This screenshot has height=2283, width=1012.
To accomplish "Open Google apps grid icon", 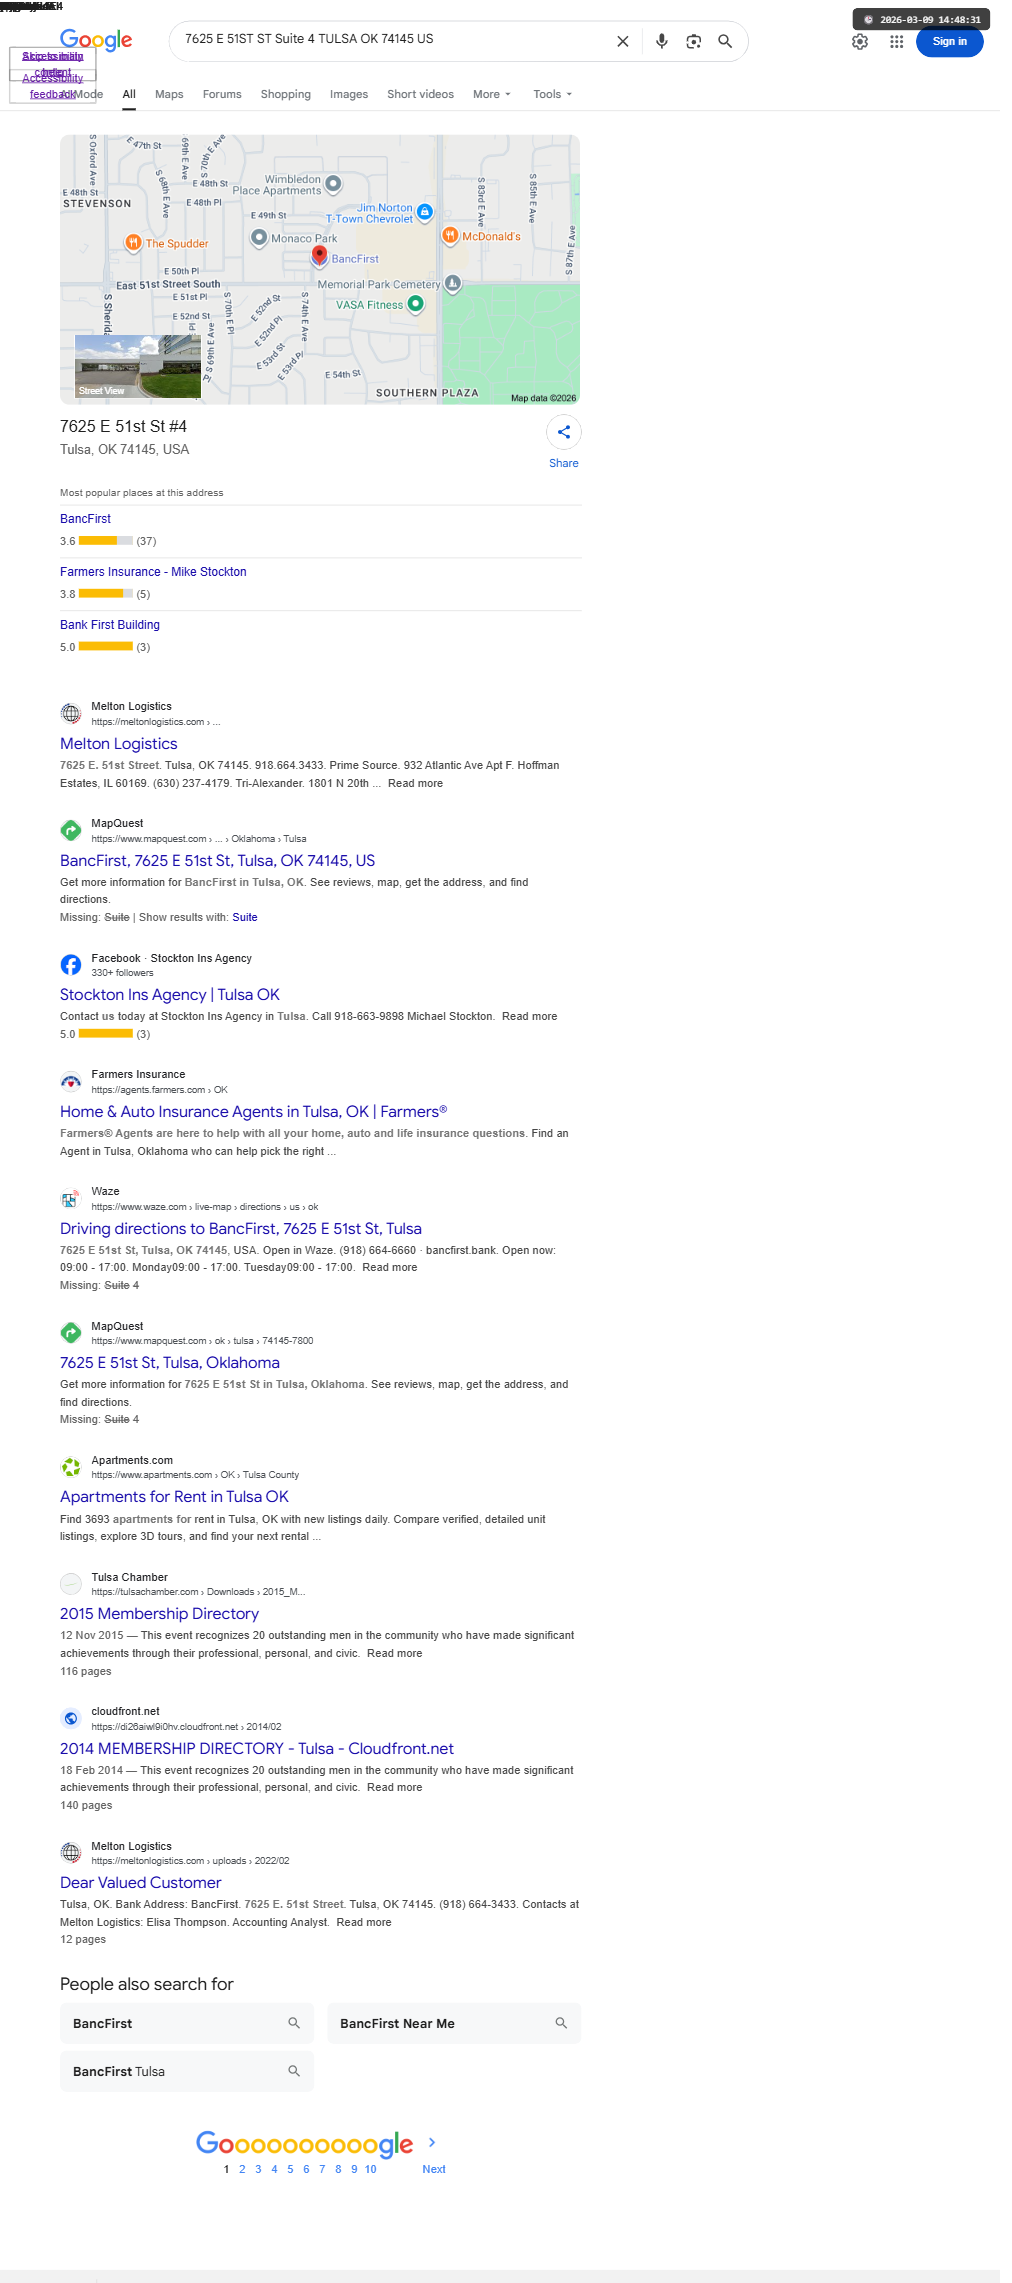I will point(896,42).
